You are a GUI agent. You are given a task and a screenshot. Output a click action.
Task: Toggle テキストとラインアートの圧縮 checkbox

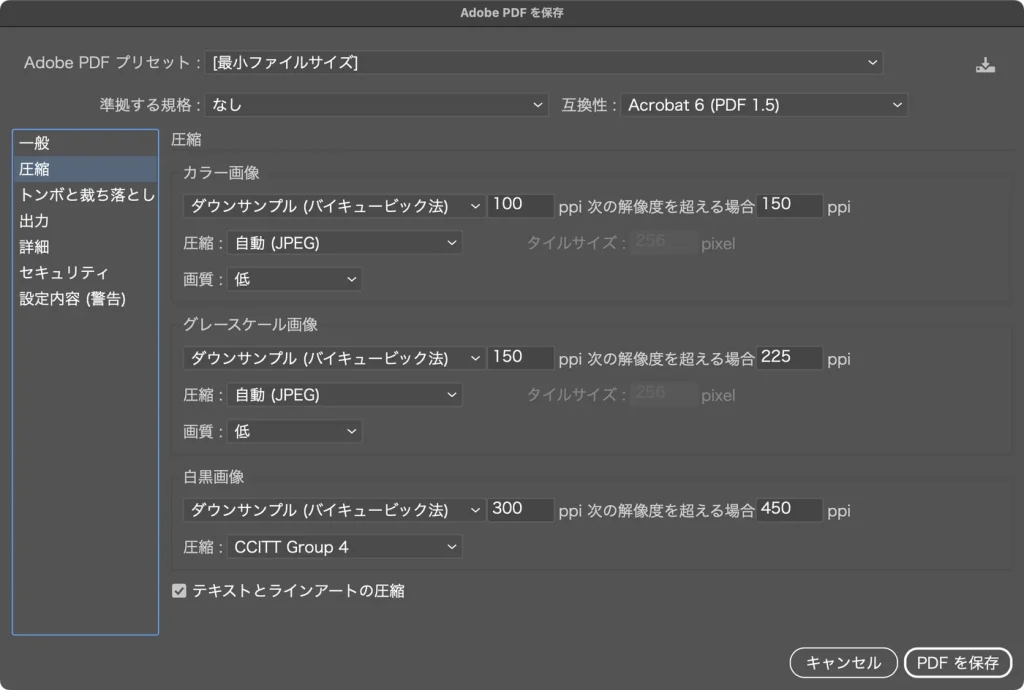tap(179, 591)
